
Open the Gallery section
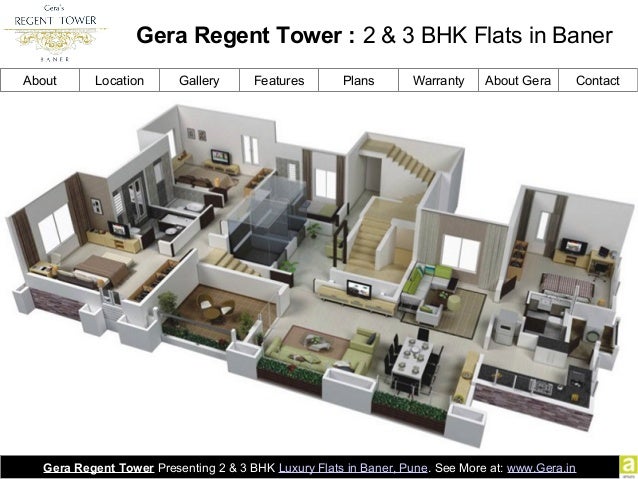[199, 80]
